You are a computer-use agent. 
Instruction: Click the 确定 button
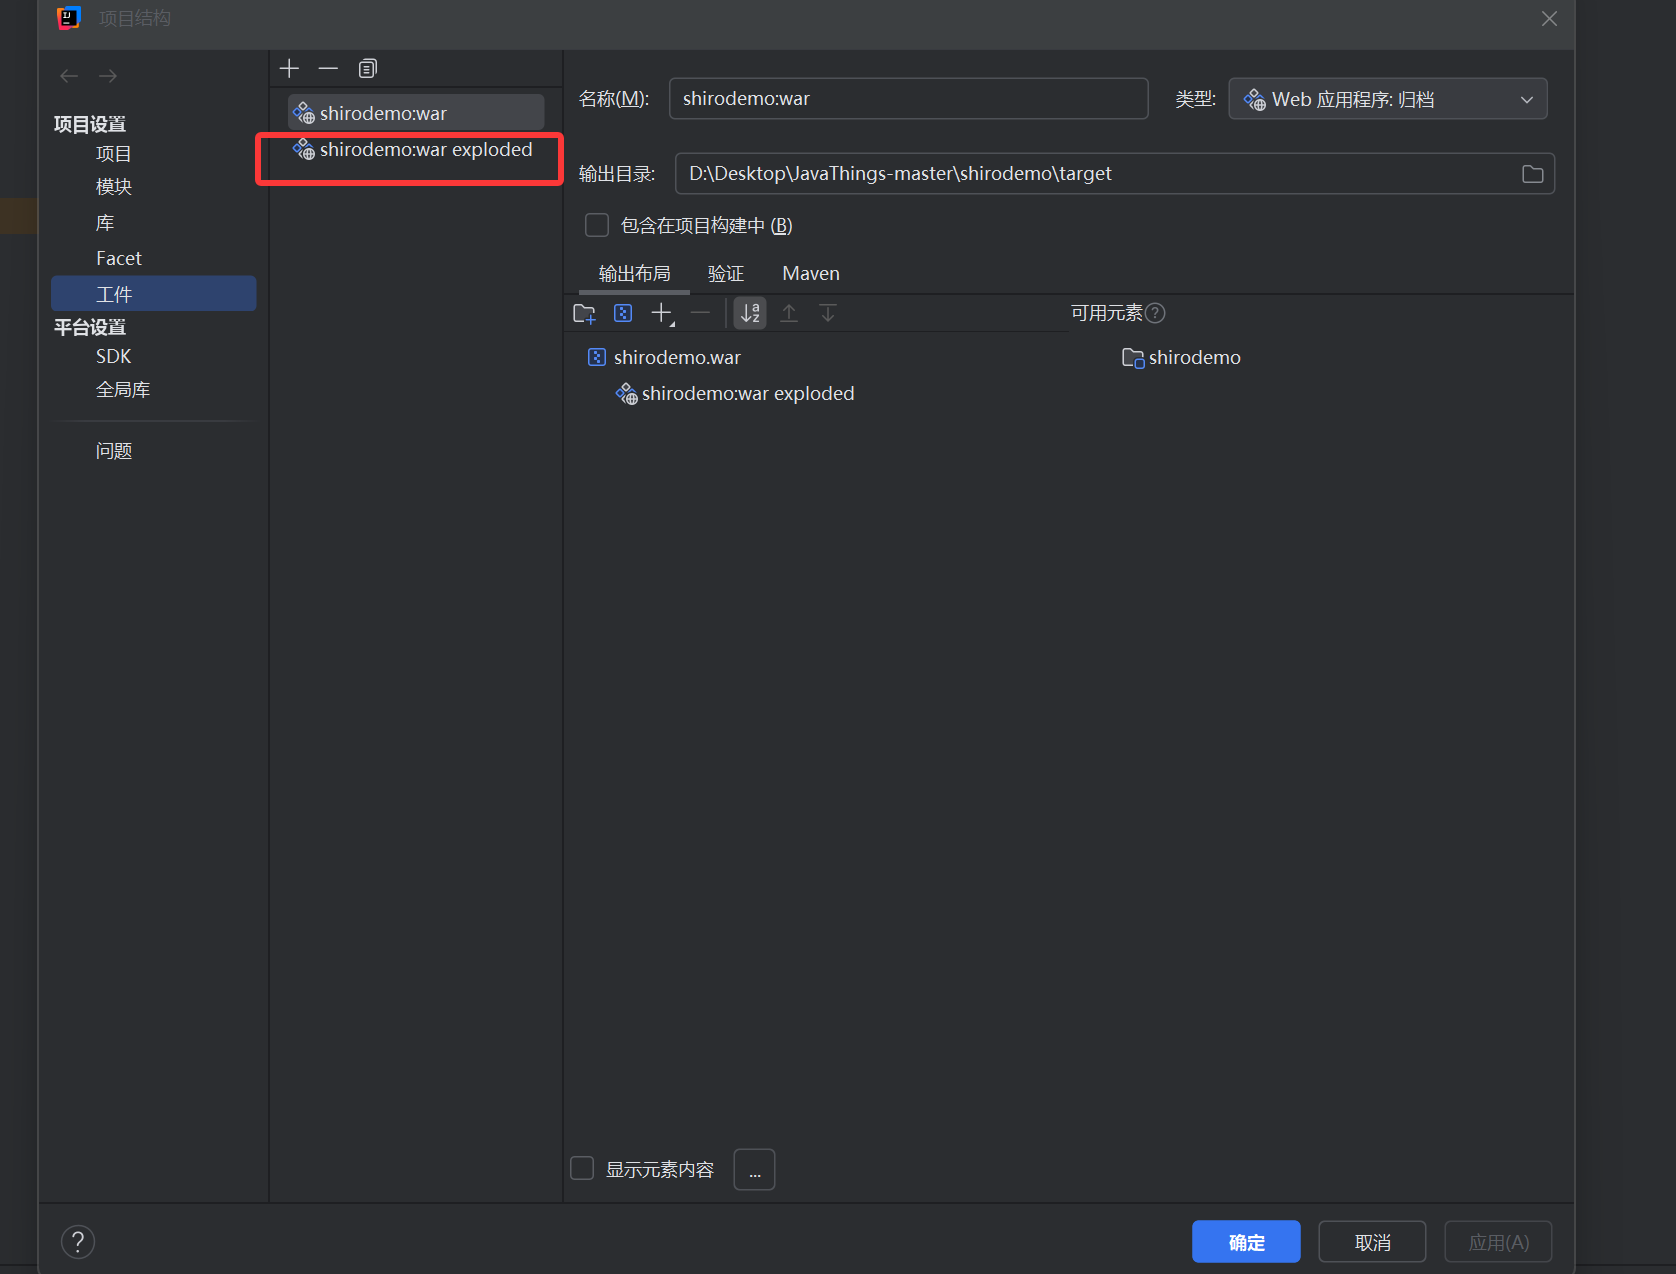coord(1246,1241)
